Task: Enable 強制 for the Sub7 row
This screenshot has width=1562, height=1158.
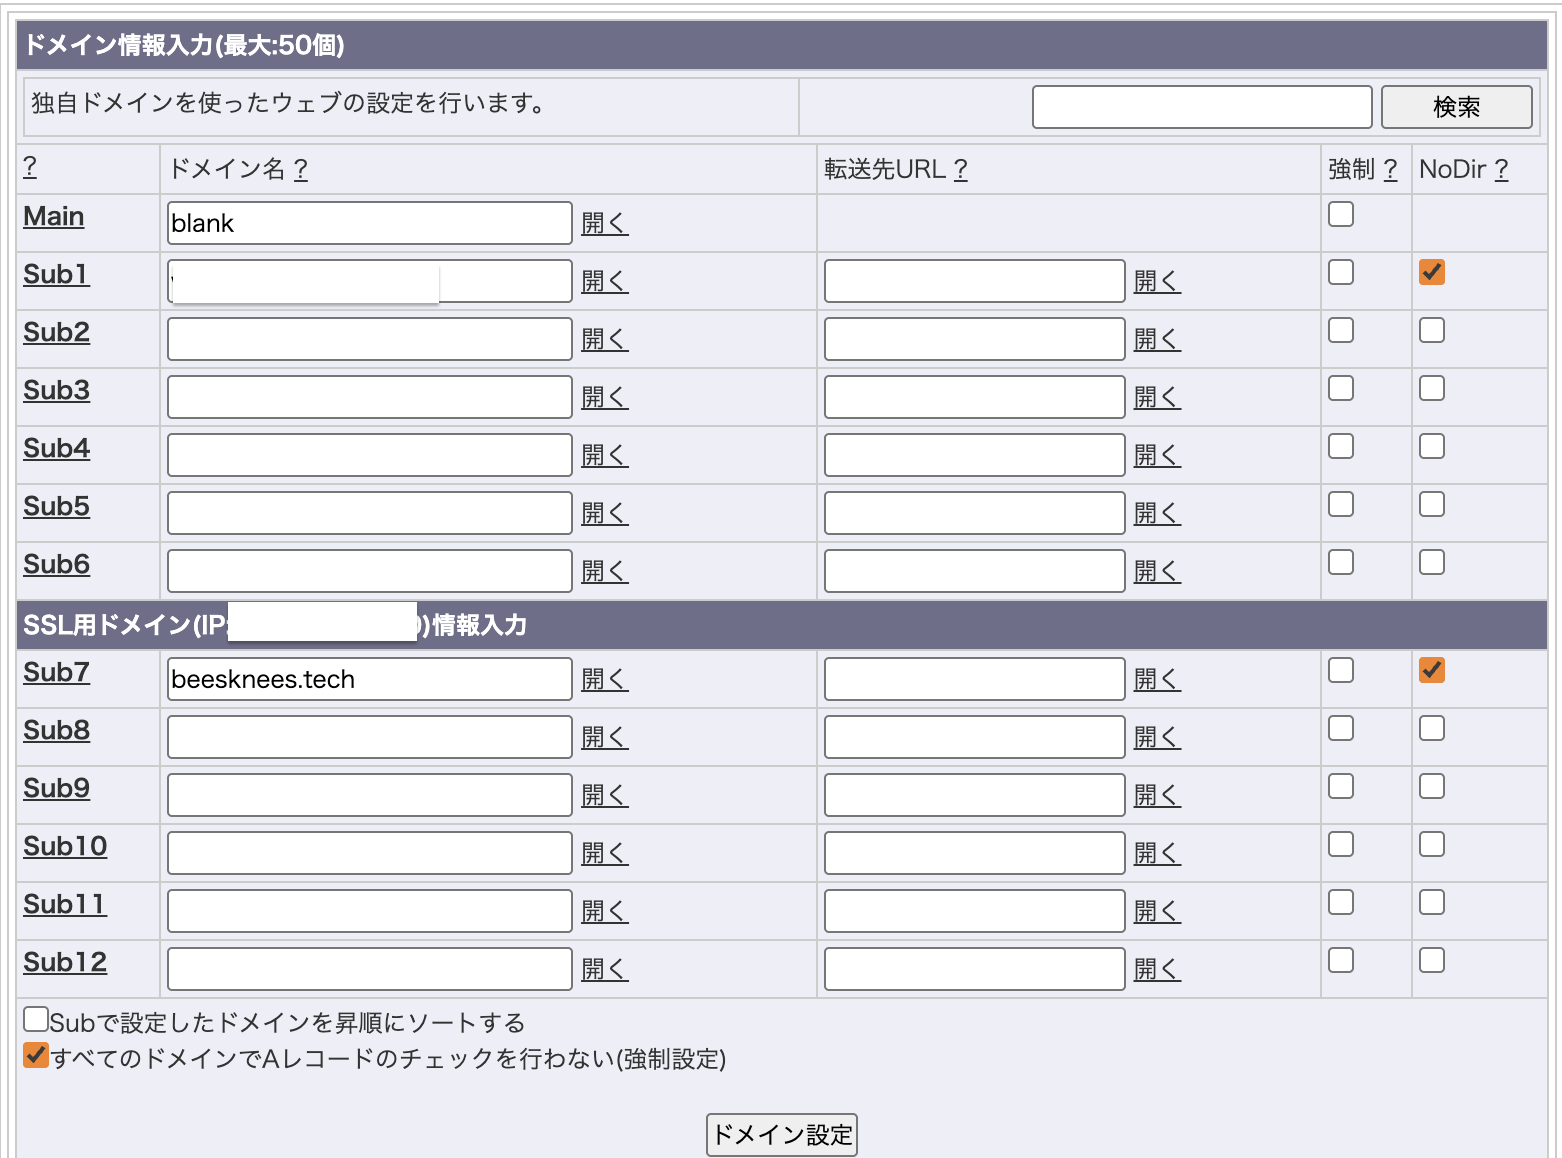Action: (1340, 670)
